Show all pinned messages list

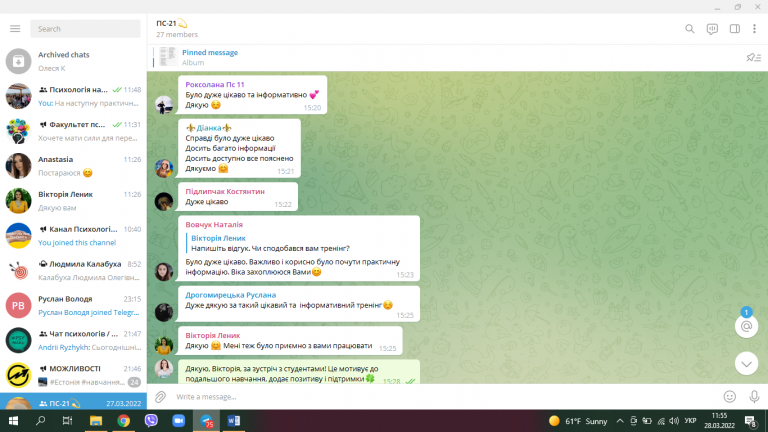(753, 57)
